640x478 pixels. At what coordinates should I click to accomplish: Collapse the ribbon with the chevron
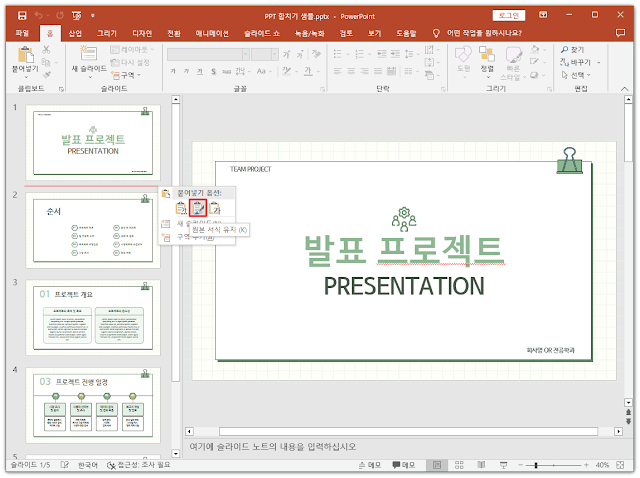tap(624, 89)
